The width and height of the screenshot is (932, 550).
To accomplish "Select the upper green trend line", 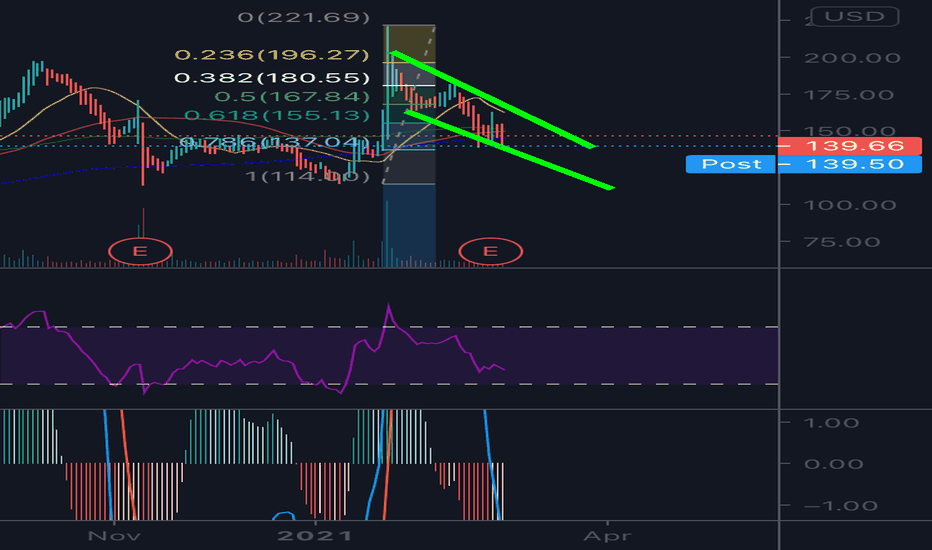I will click(492, 99).
